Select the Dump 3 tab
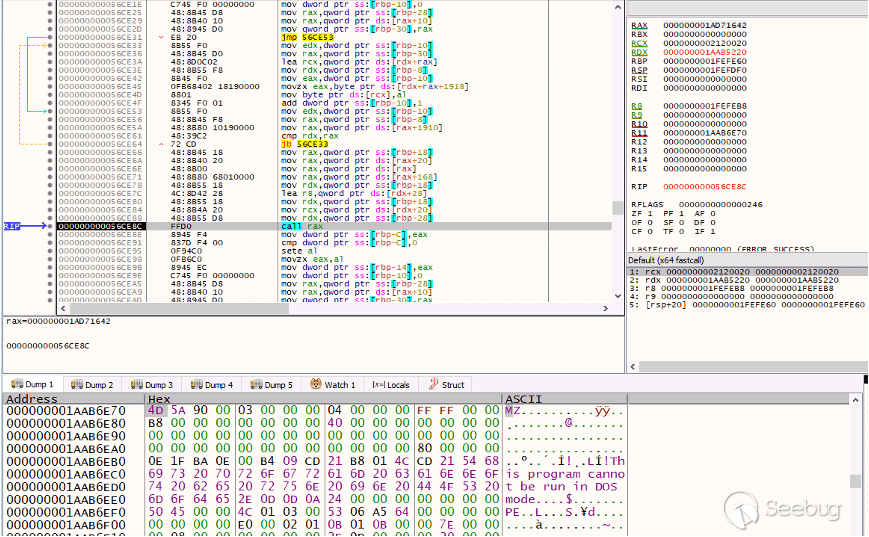The width and height of the screenshot is (869, 537). [x=152, y=385]
